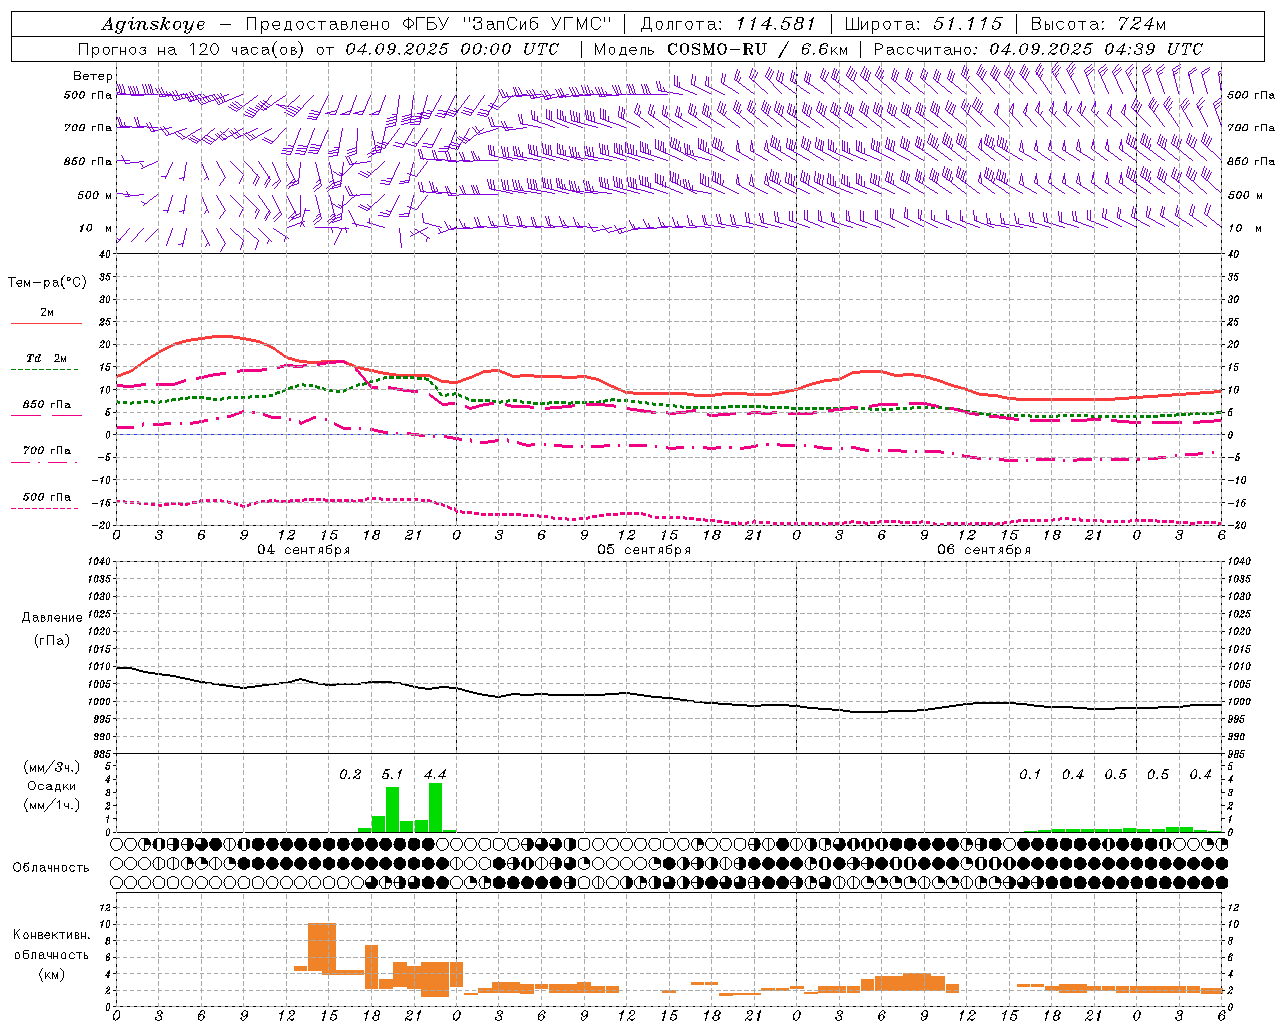
Task: Click the dotted "500 гПа" temperature legend entry
Action: 46,499
